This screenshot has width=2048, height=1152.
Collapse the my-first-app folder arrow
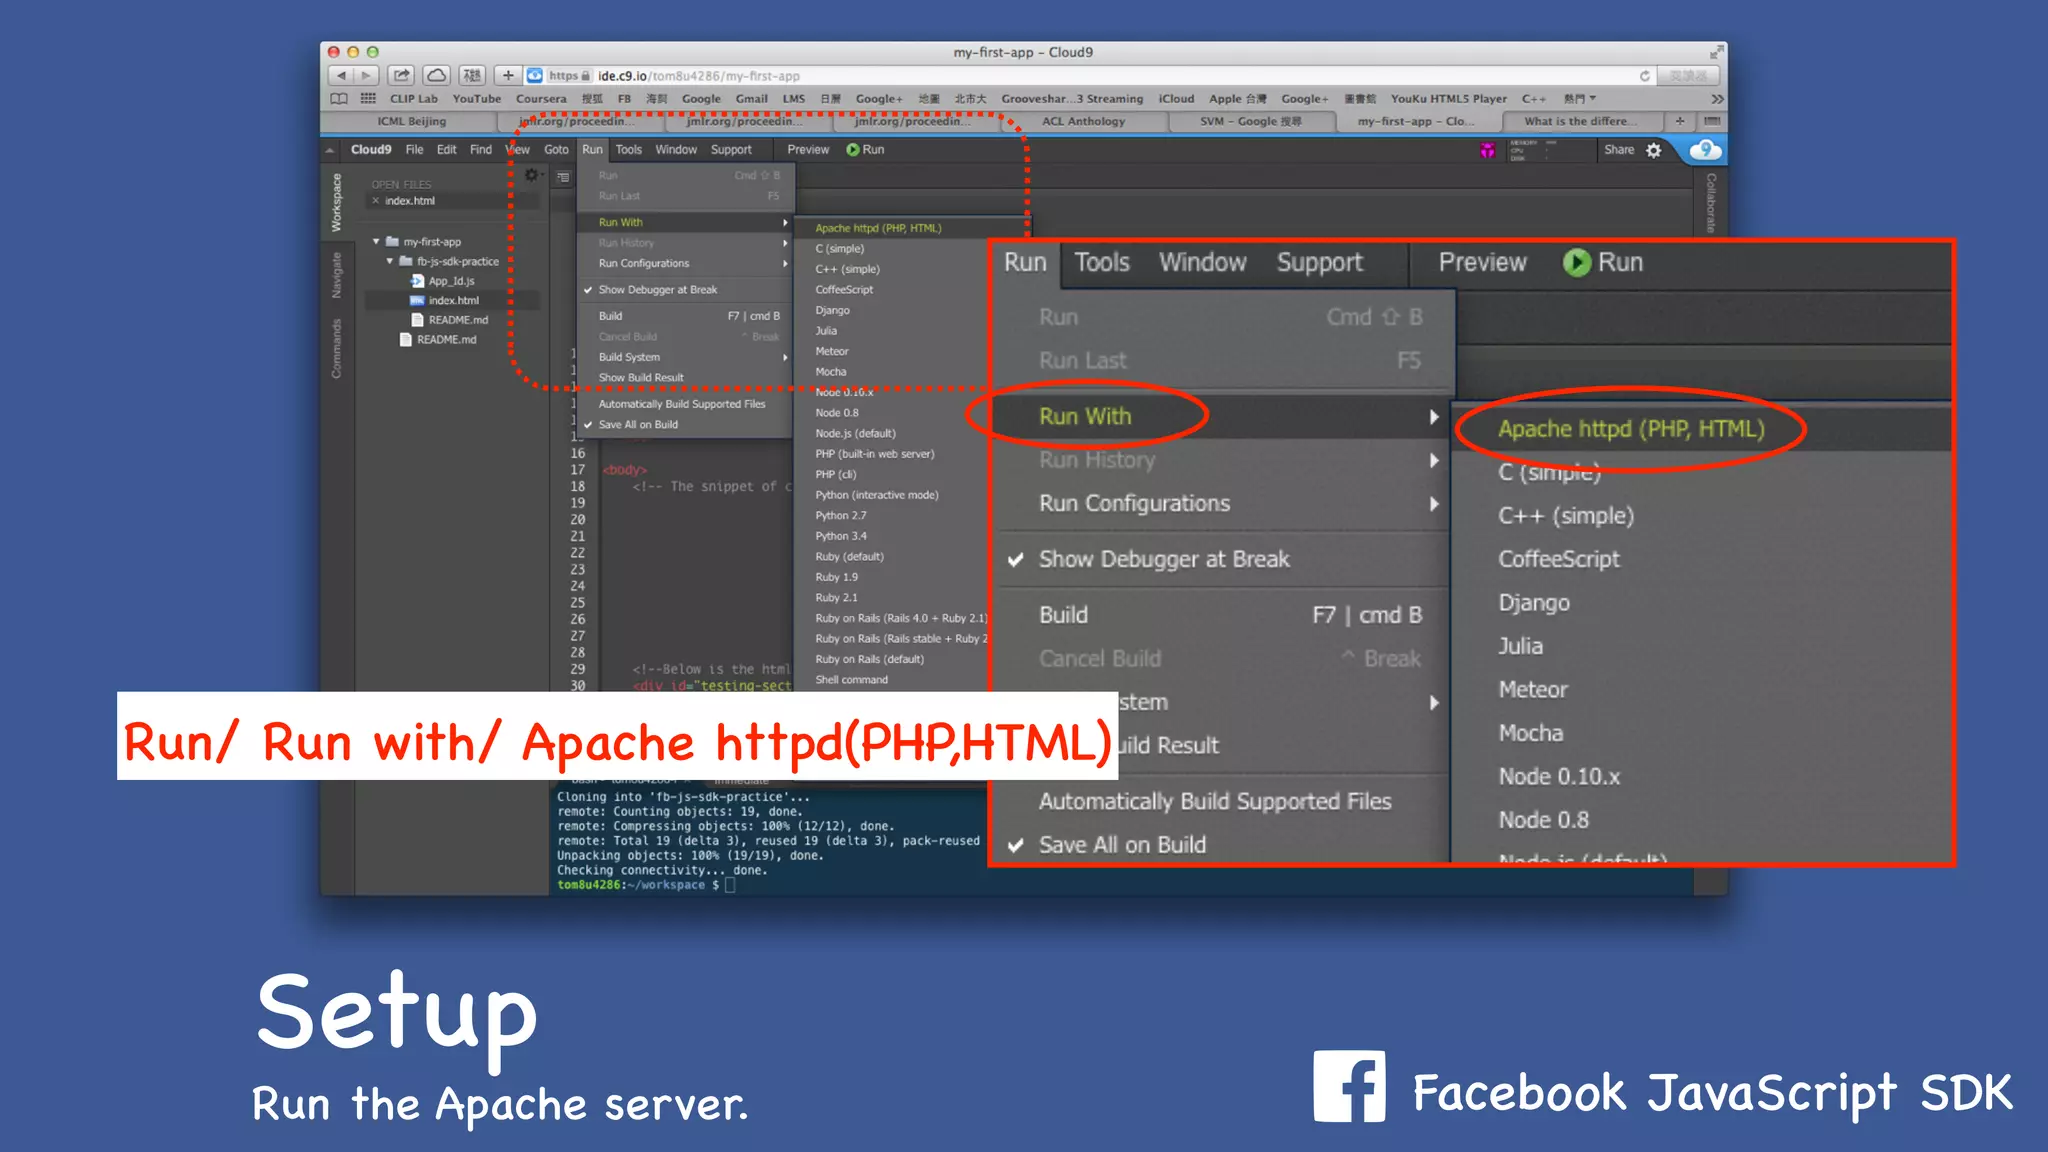coord(376,242)
